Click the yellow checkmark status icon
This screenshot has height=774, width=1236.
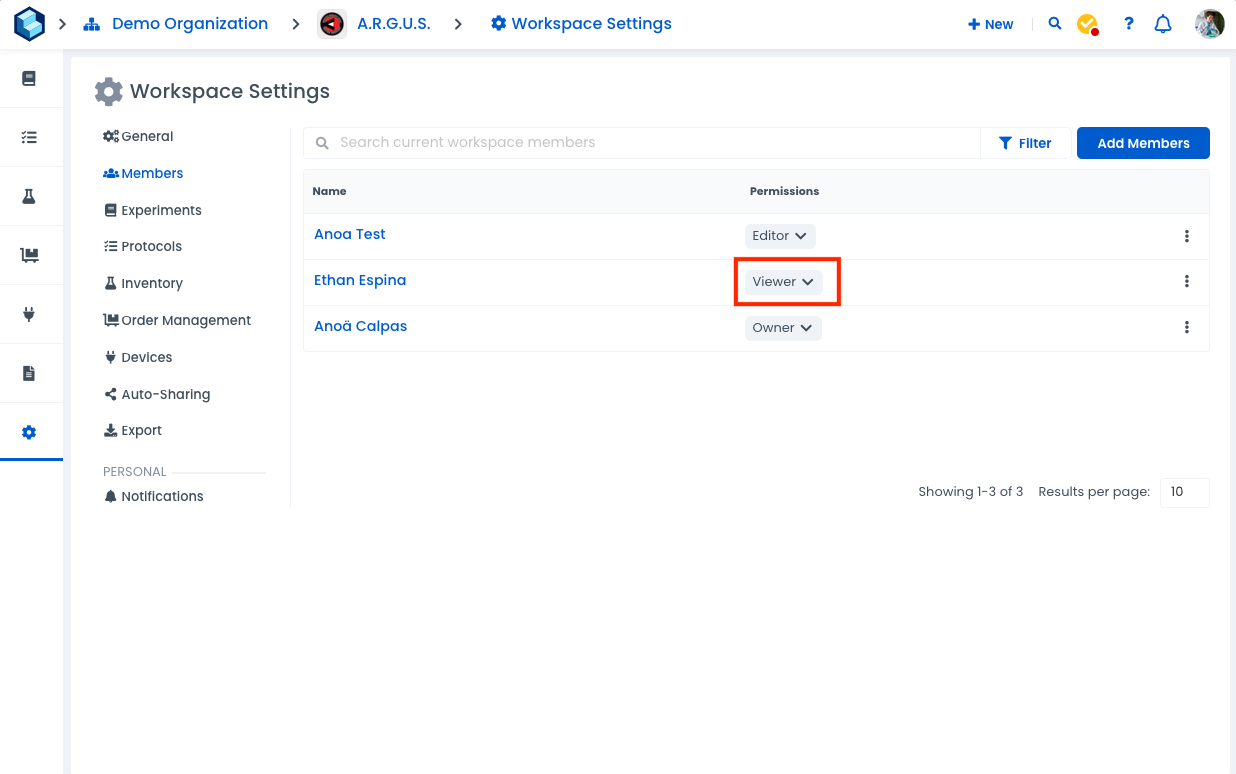click(1088, 24)
